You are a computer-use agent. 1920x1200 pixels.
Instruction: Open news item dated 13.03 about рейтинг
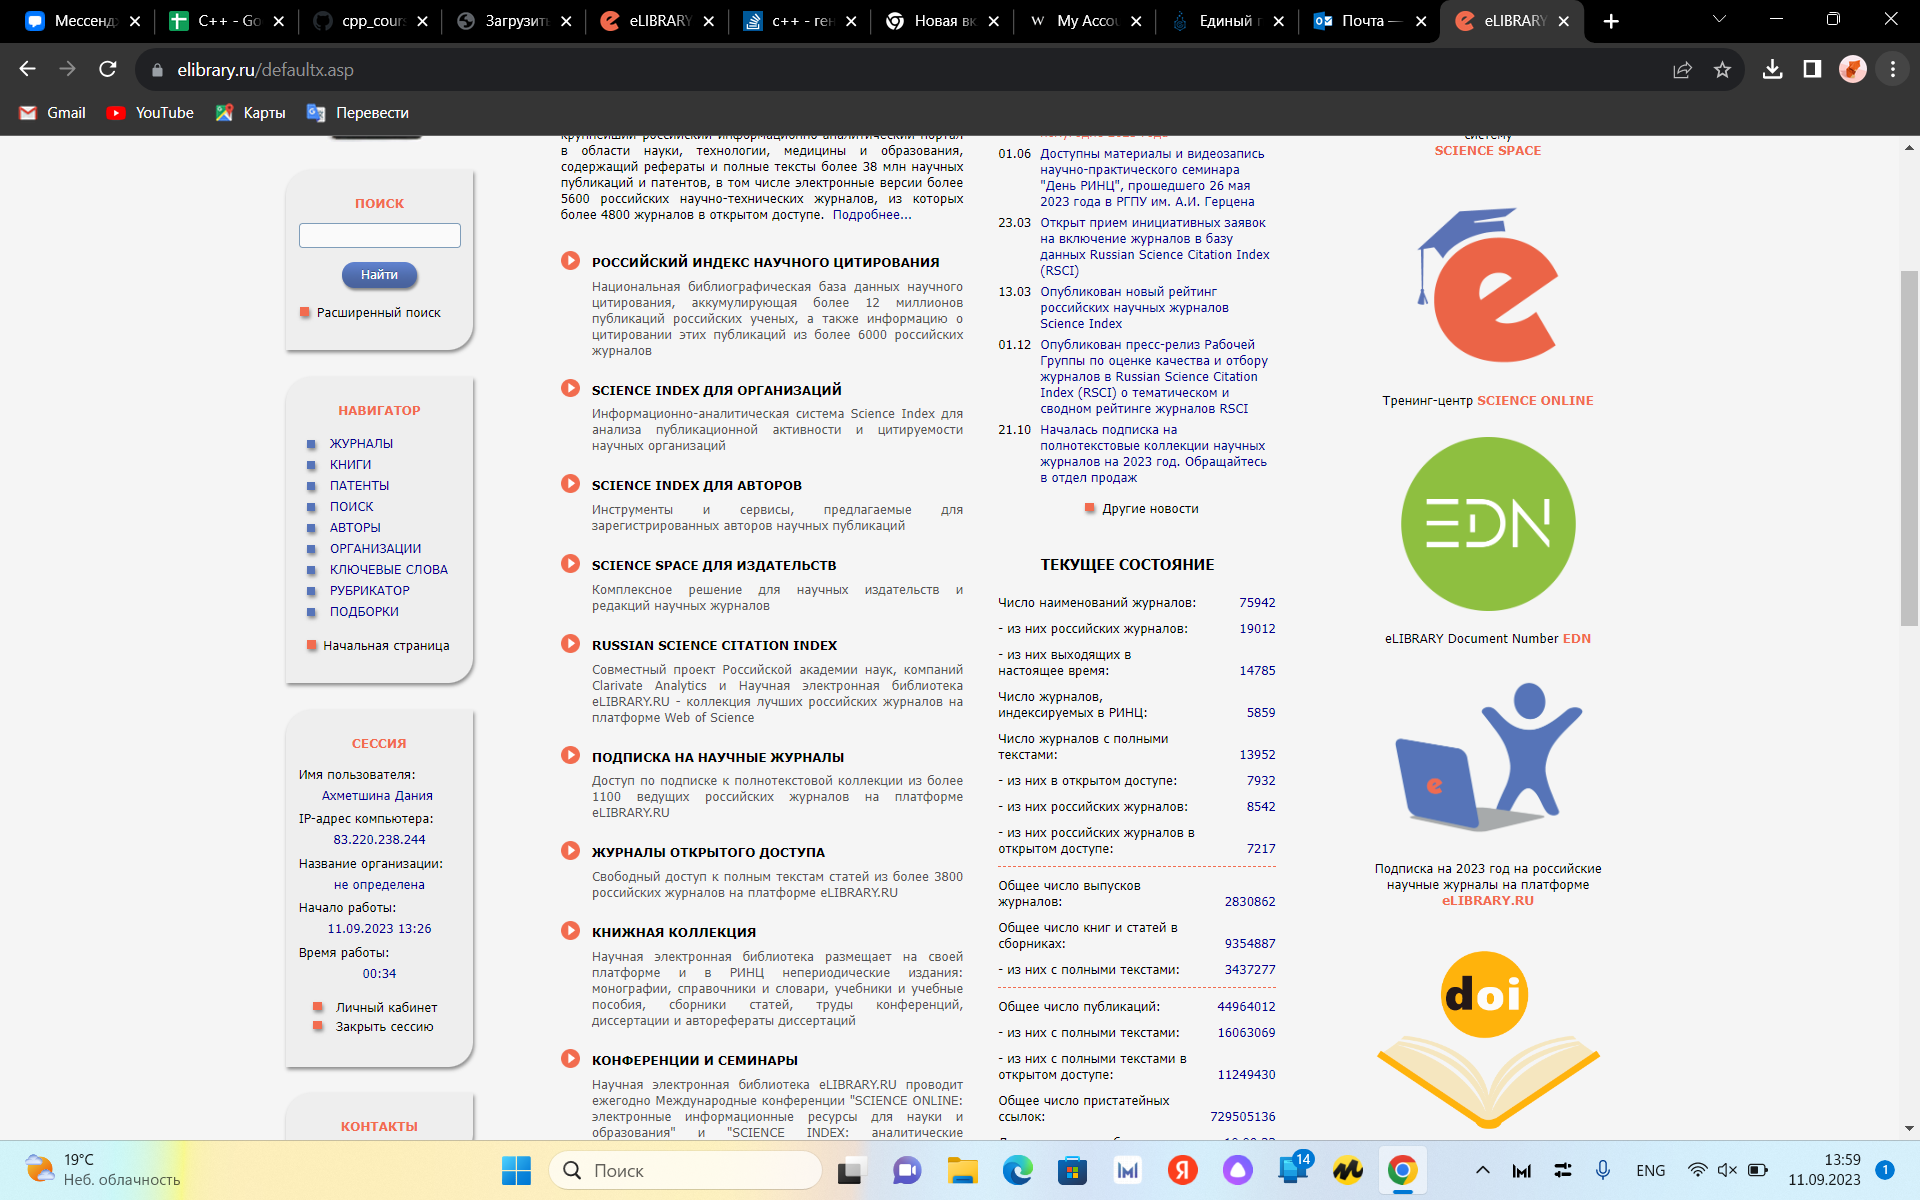[x=1134, y=308]
